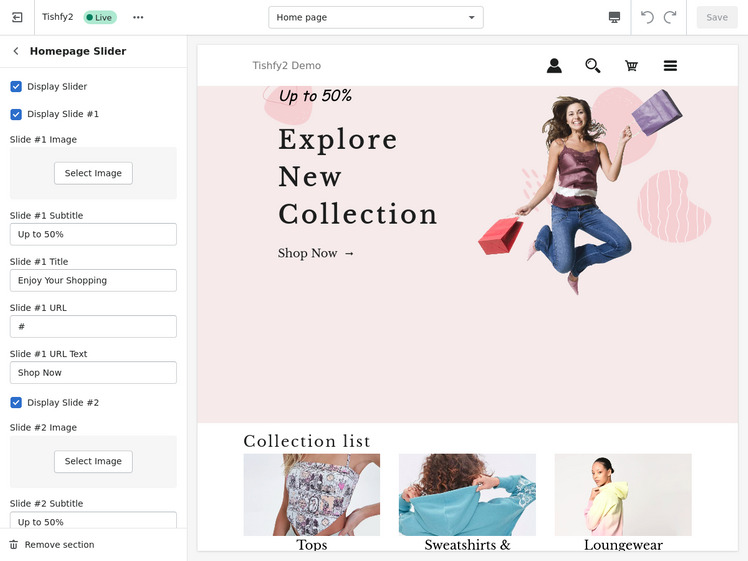Open the Loungewear collection thumbnail
The image size is (748, 561).
click(x=623, y=495)
